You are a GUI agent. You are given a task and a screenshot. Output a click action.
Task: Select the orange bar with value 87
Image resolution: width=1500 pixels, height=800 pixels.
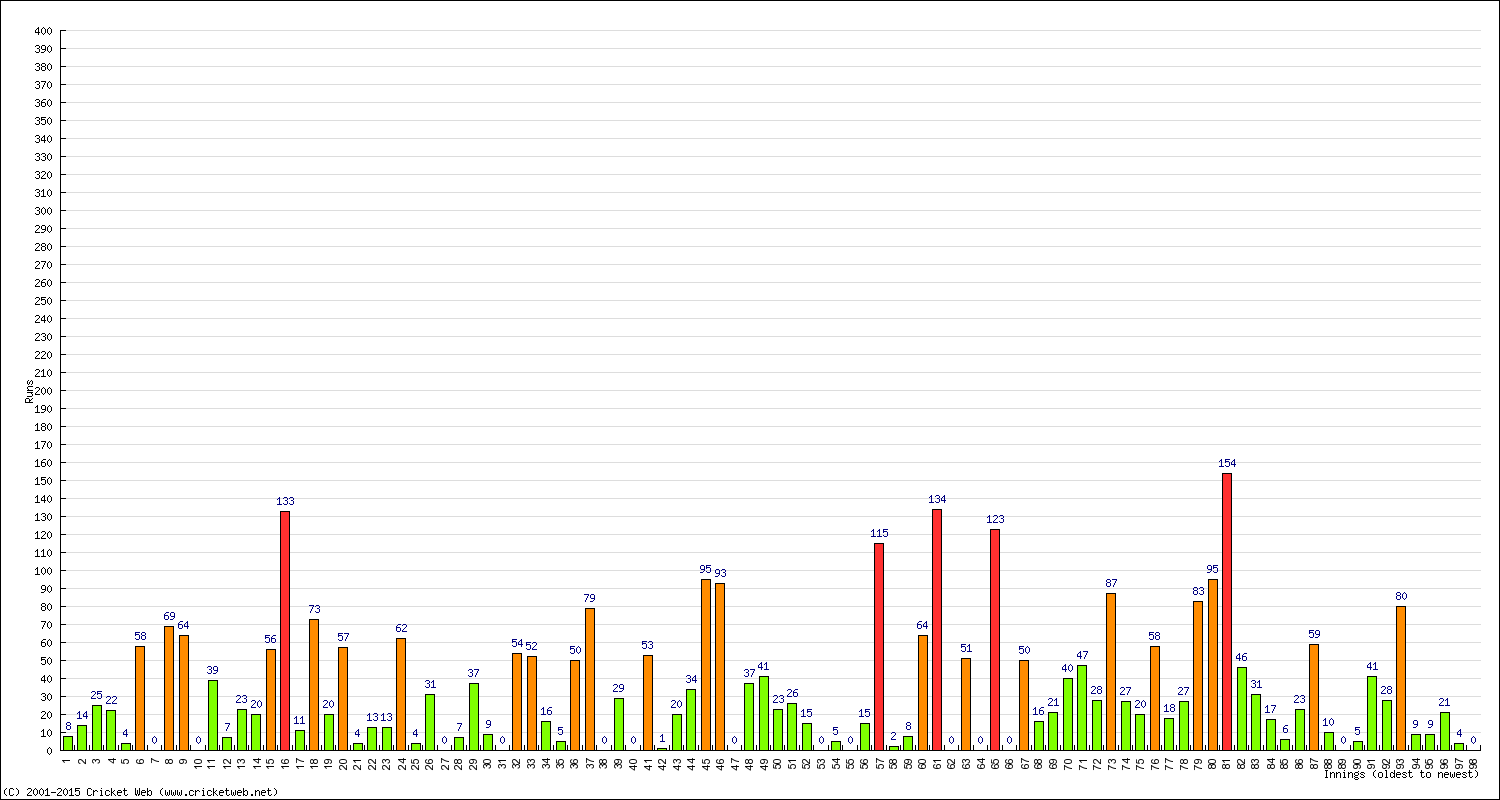point(1111,672)
